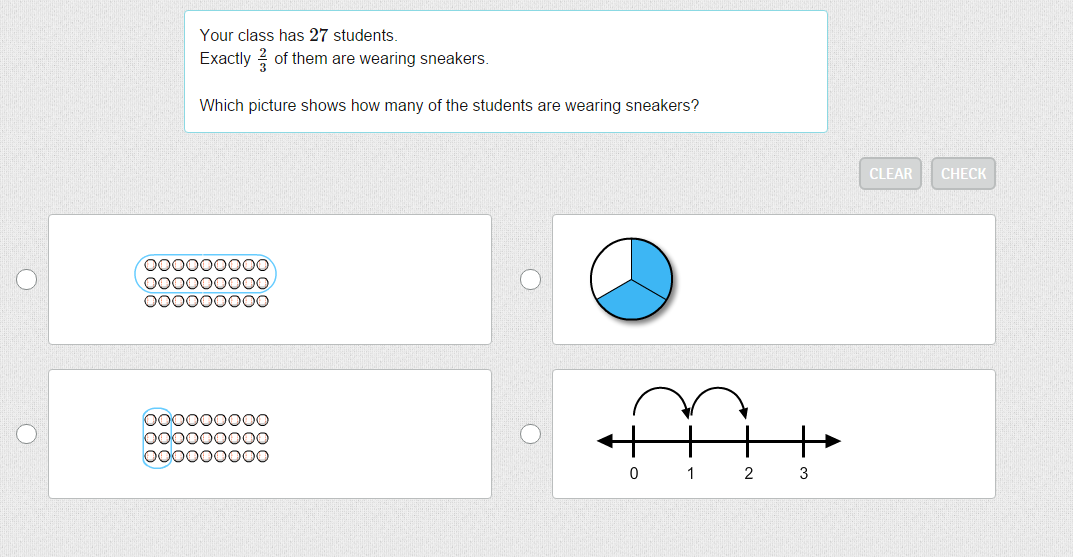The height and width of the screenshot is (557, 1073).
Task: Click the bold number 27 in the question
Action: [x=319, y=35]
